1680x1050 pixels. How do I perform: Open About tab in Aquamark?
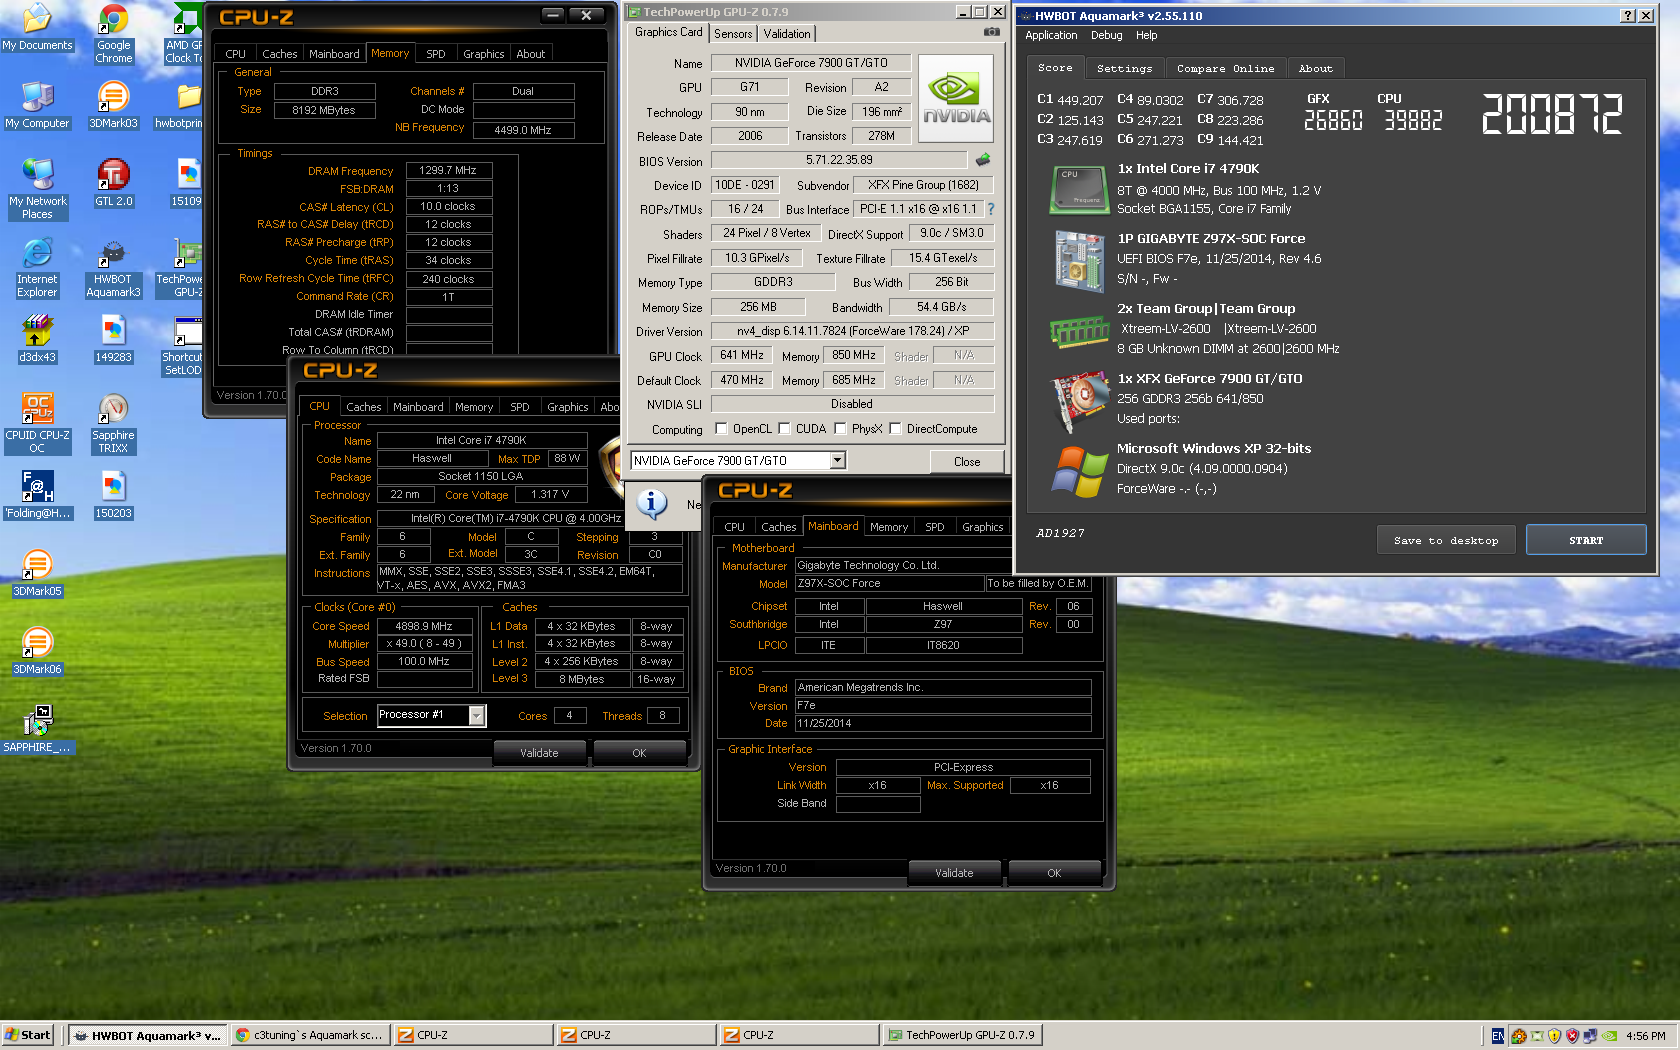pyautogui.click(x=1316, y=68)
